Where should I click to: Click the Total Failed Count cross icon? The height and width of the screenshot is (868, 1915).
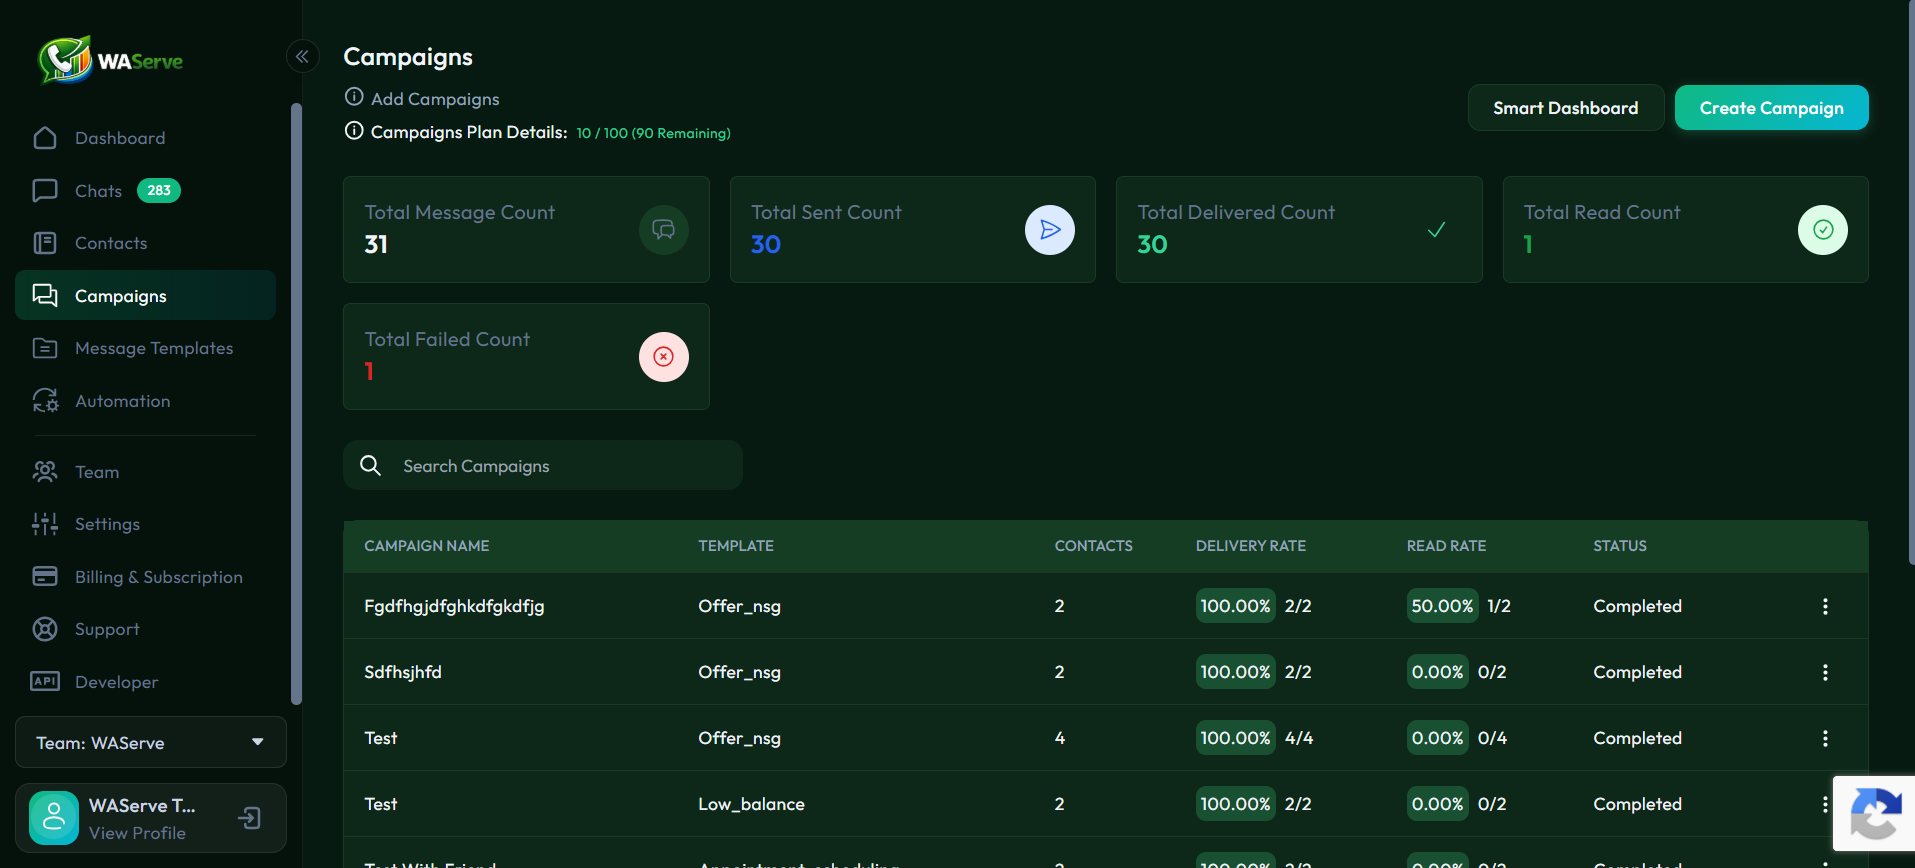(x=664, y=357)
